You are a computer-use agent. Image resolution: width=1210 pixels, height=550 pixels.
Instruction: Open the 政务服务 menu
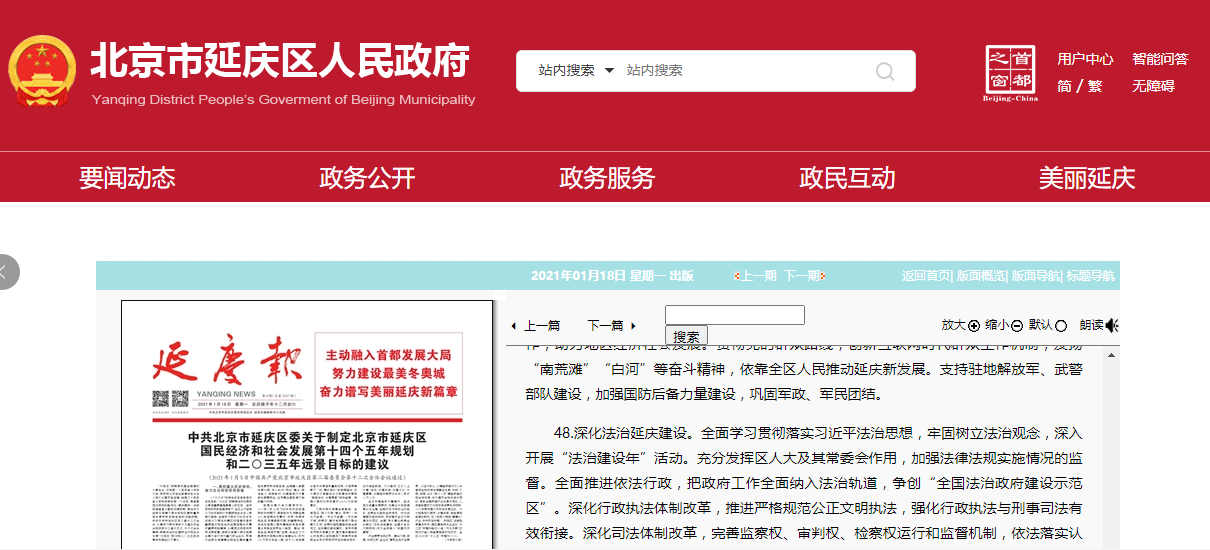click(607, 178)
